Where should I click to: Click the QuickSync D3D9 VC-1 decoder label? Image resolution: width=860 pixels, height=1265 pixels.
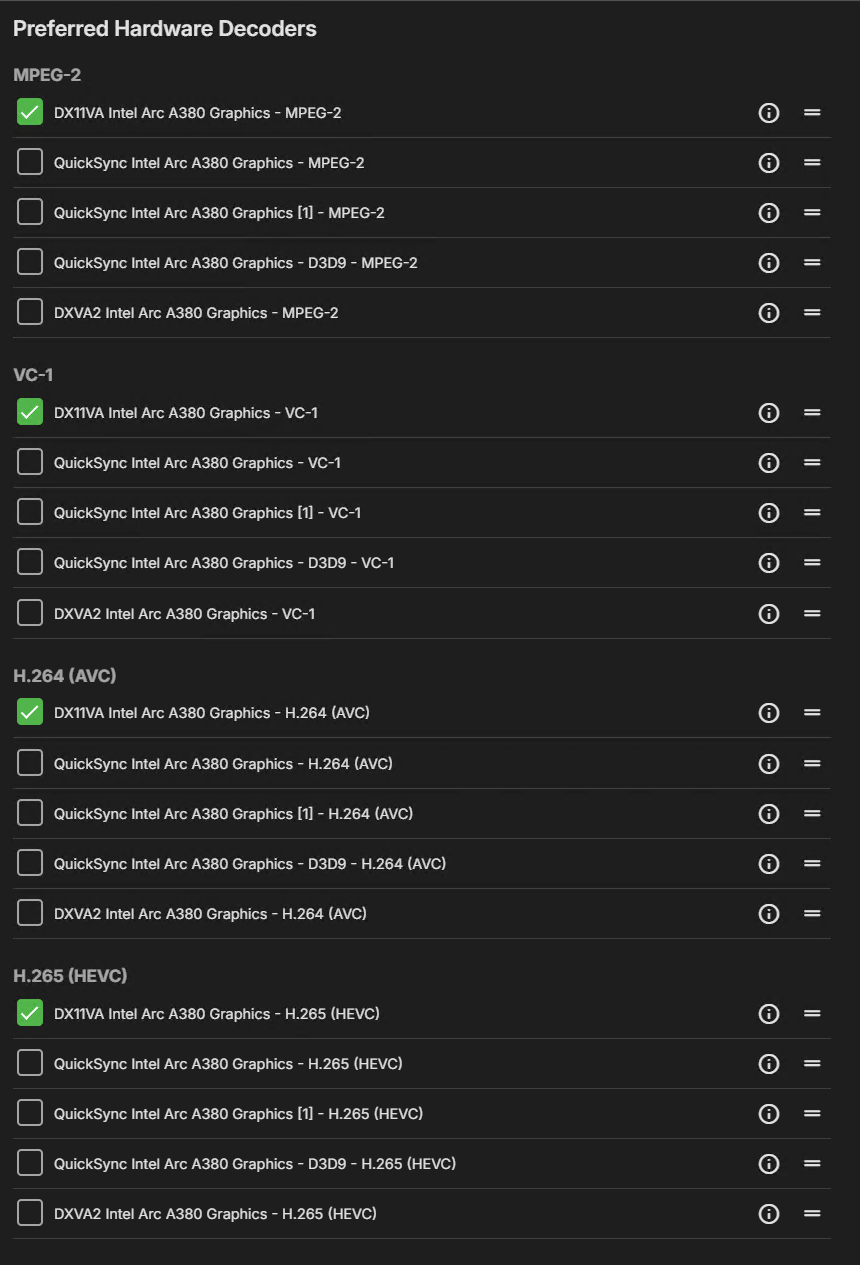224,563
